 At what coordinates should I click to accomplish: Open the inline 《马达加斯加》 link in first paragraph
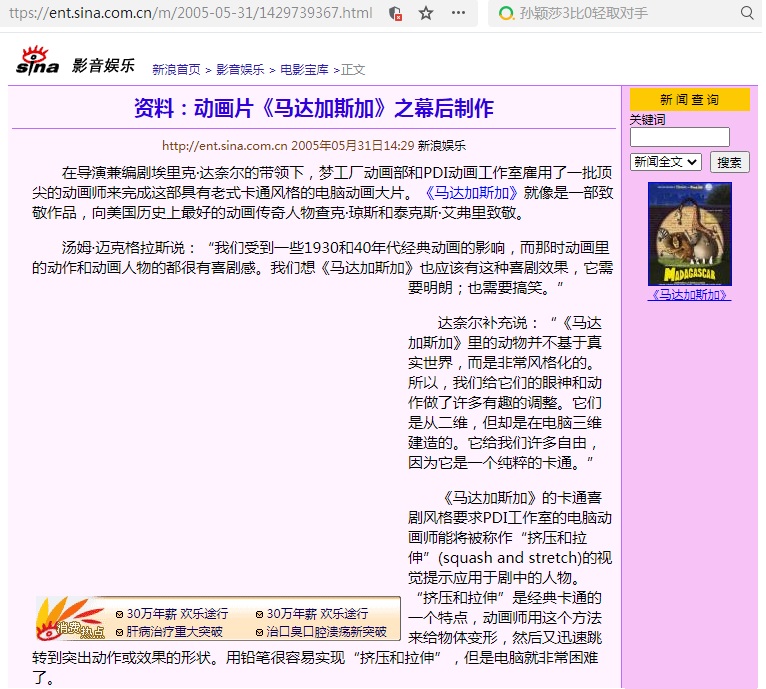(x=471, y=193)
